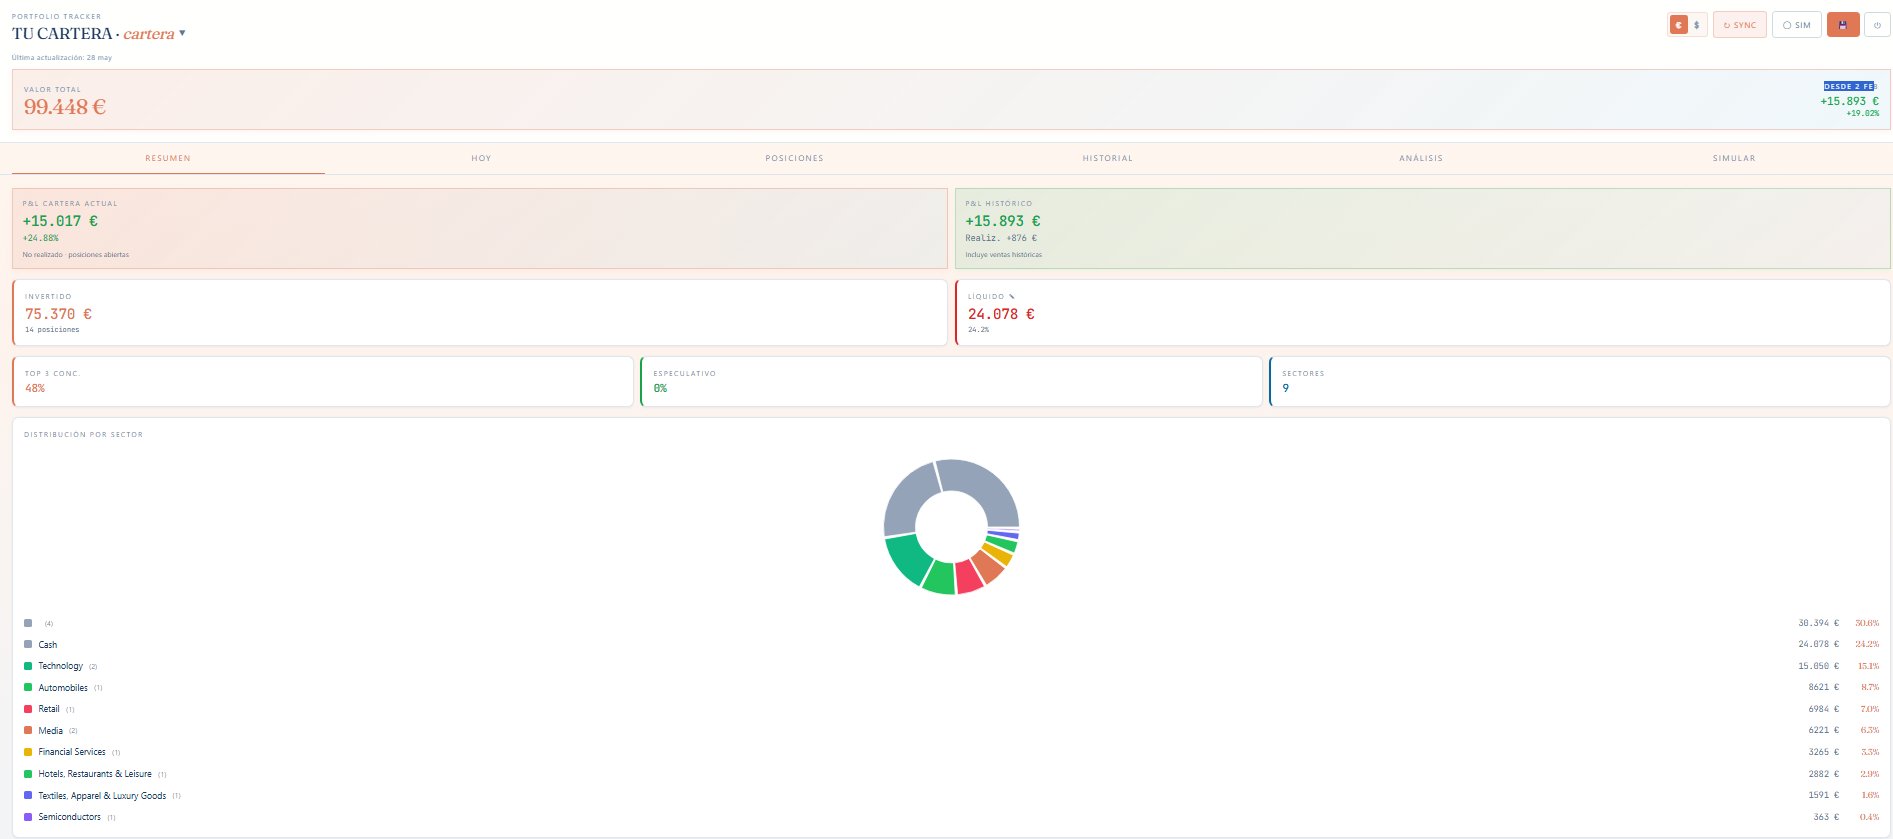Click the SYNC button
The width and height of the screenshot is (1893, 839).
pos(1740,25)
